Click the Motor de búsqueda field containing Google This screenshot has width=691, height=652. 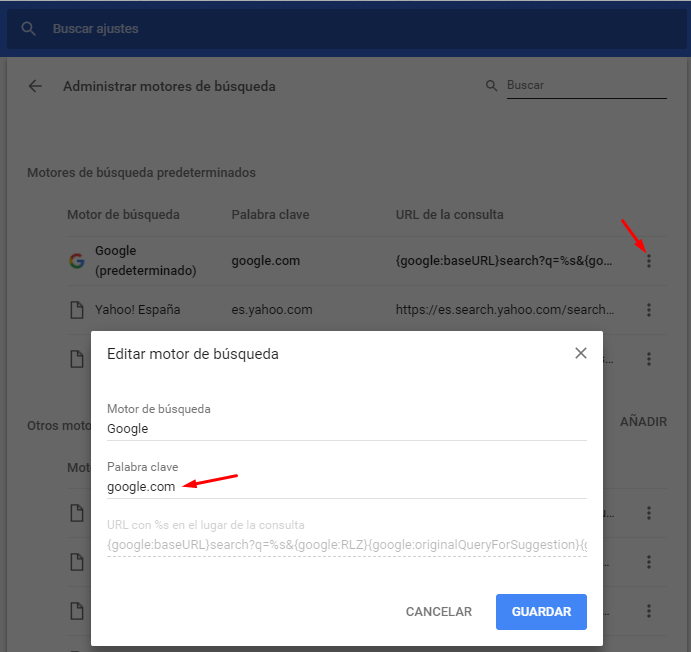pos(347,429)
